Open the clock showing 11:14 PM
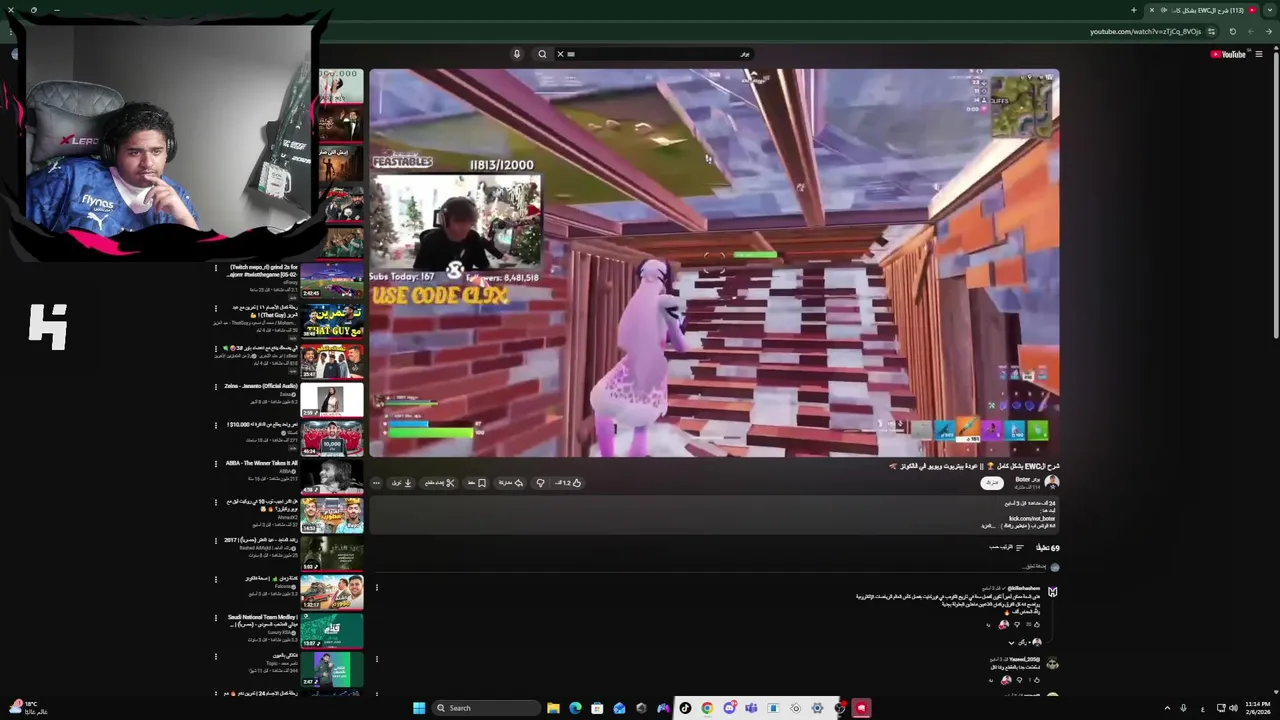 coord(1257,708)
